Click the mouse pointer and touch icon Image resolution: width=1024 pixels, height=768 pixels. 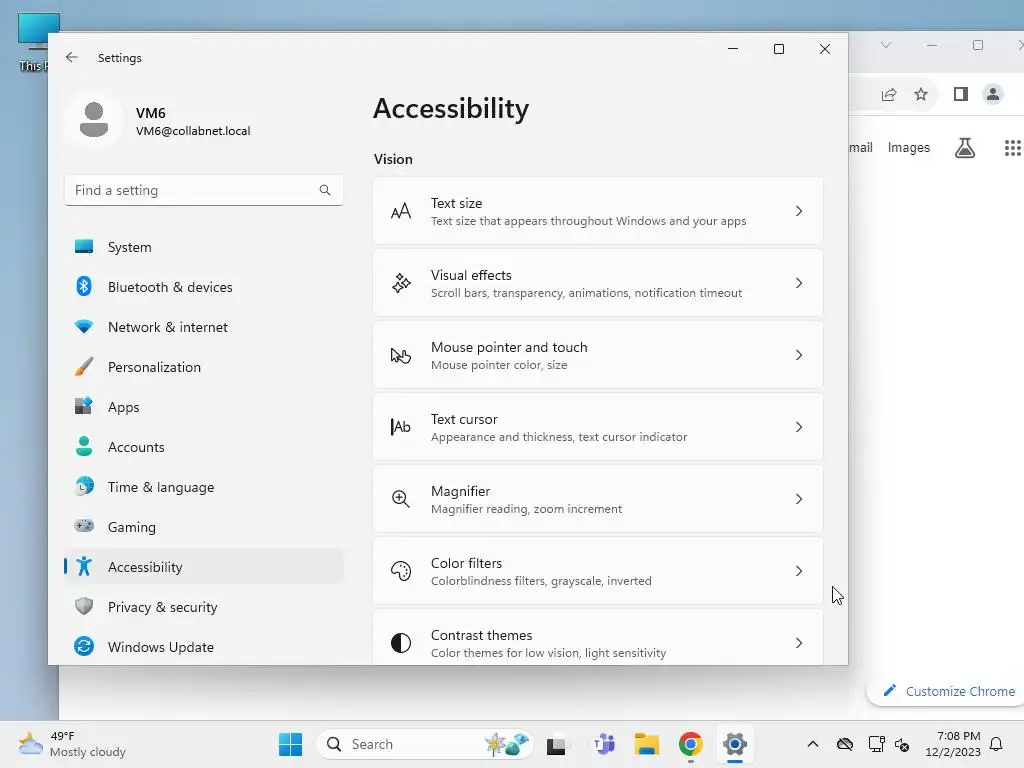point(401,355)
